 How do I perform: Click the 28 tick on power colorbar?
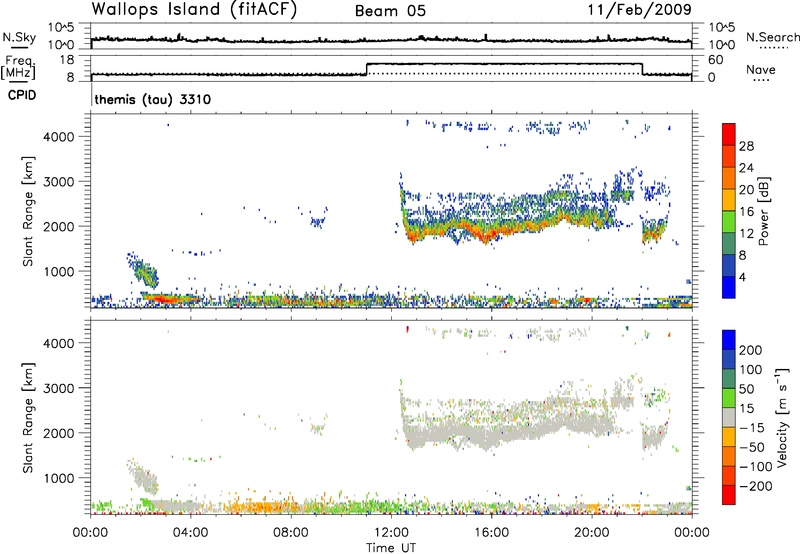point(746,146)
